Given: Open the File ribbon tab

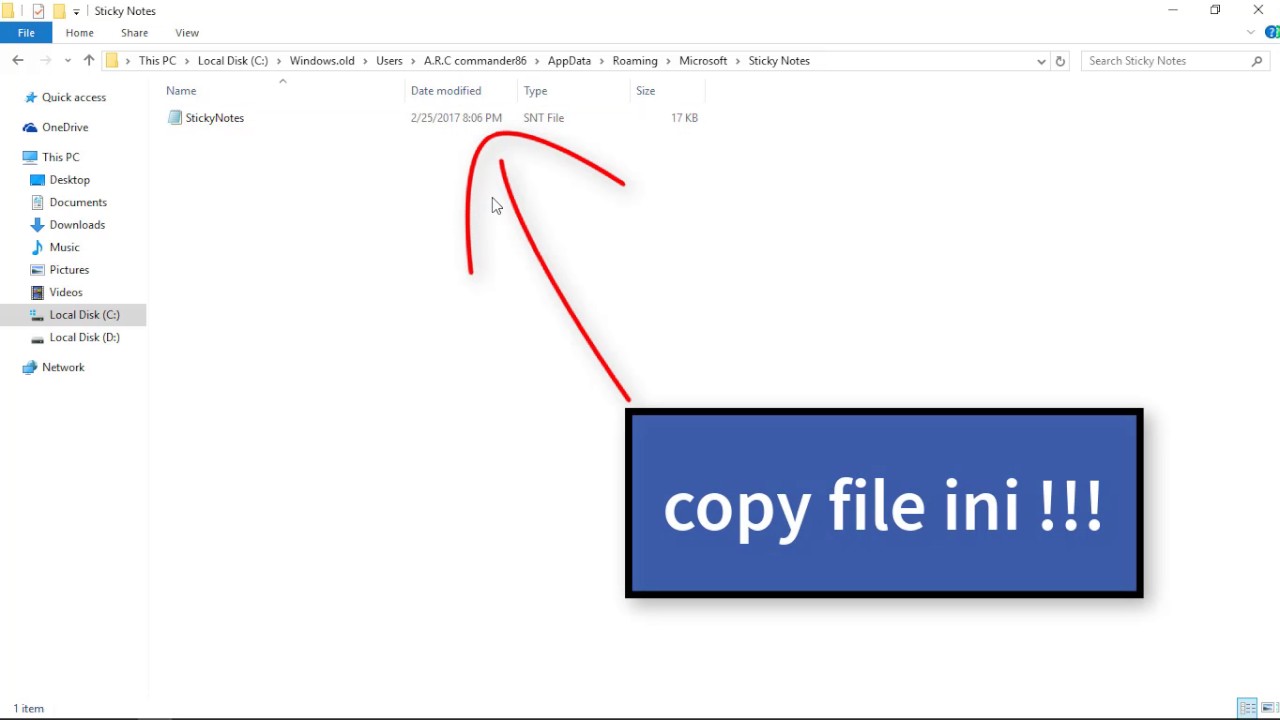Looking at the screenshot, I should [26, 33].
